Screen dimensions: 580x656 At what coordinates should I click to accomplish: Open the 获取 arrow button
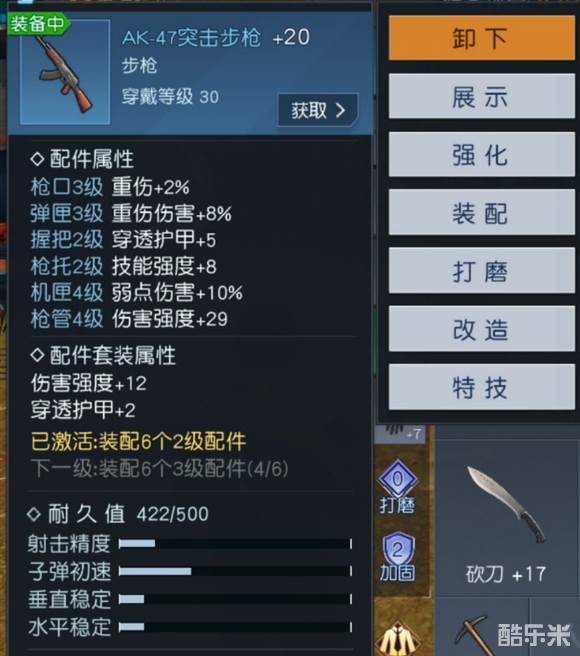pos(318,110)
